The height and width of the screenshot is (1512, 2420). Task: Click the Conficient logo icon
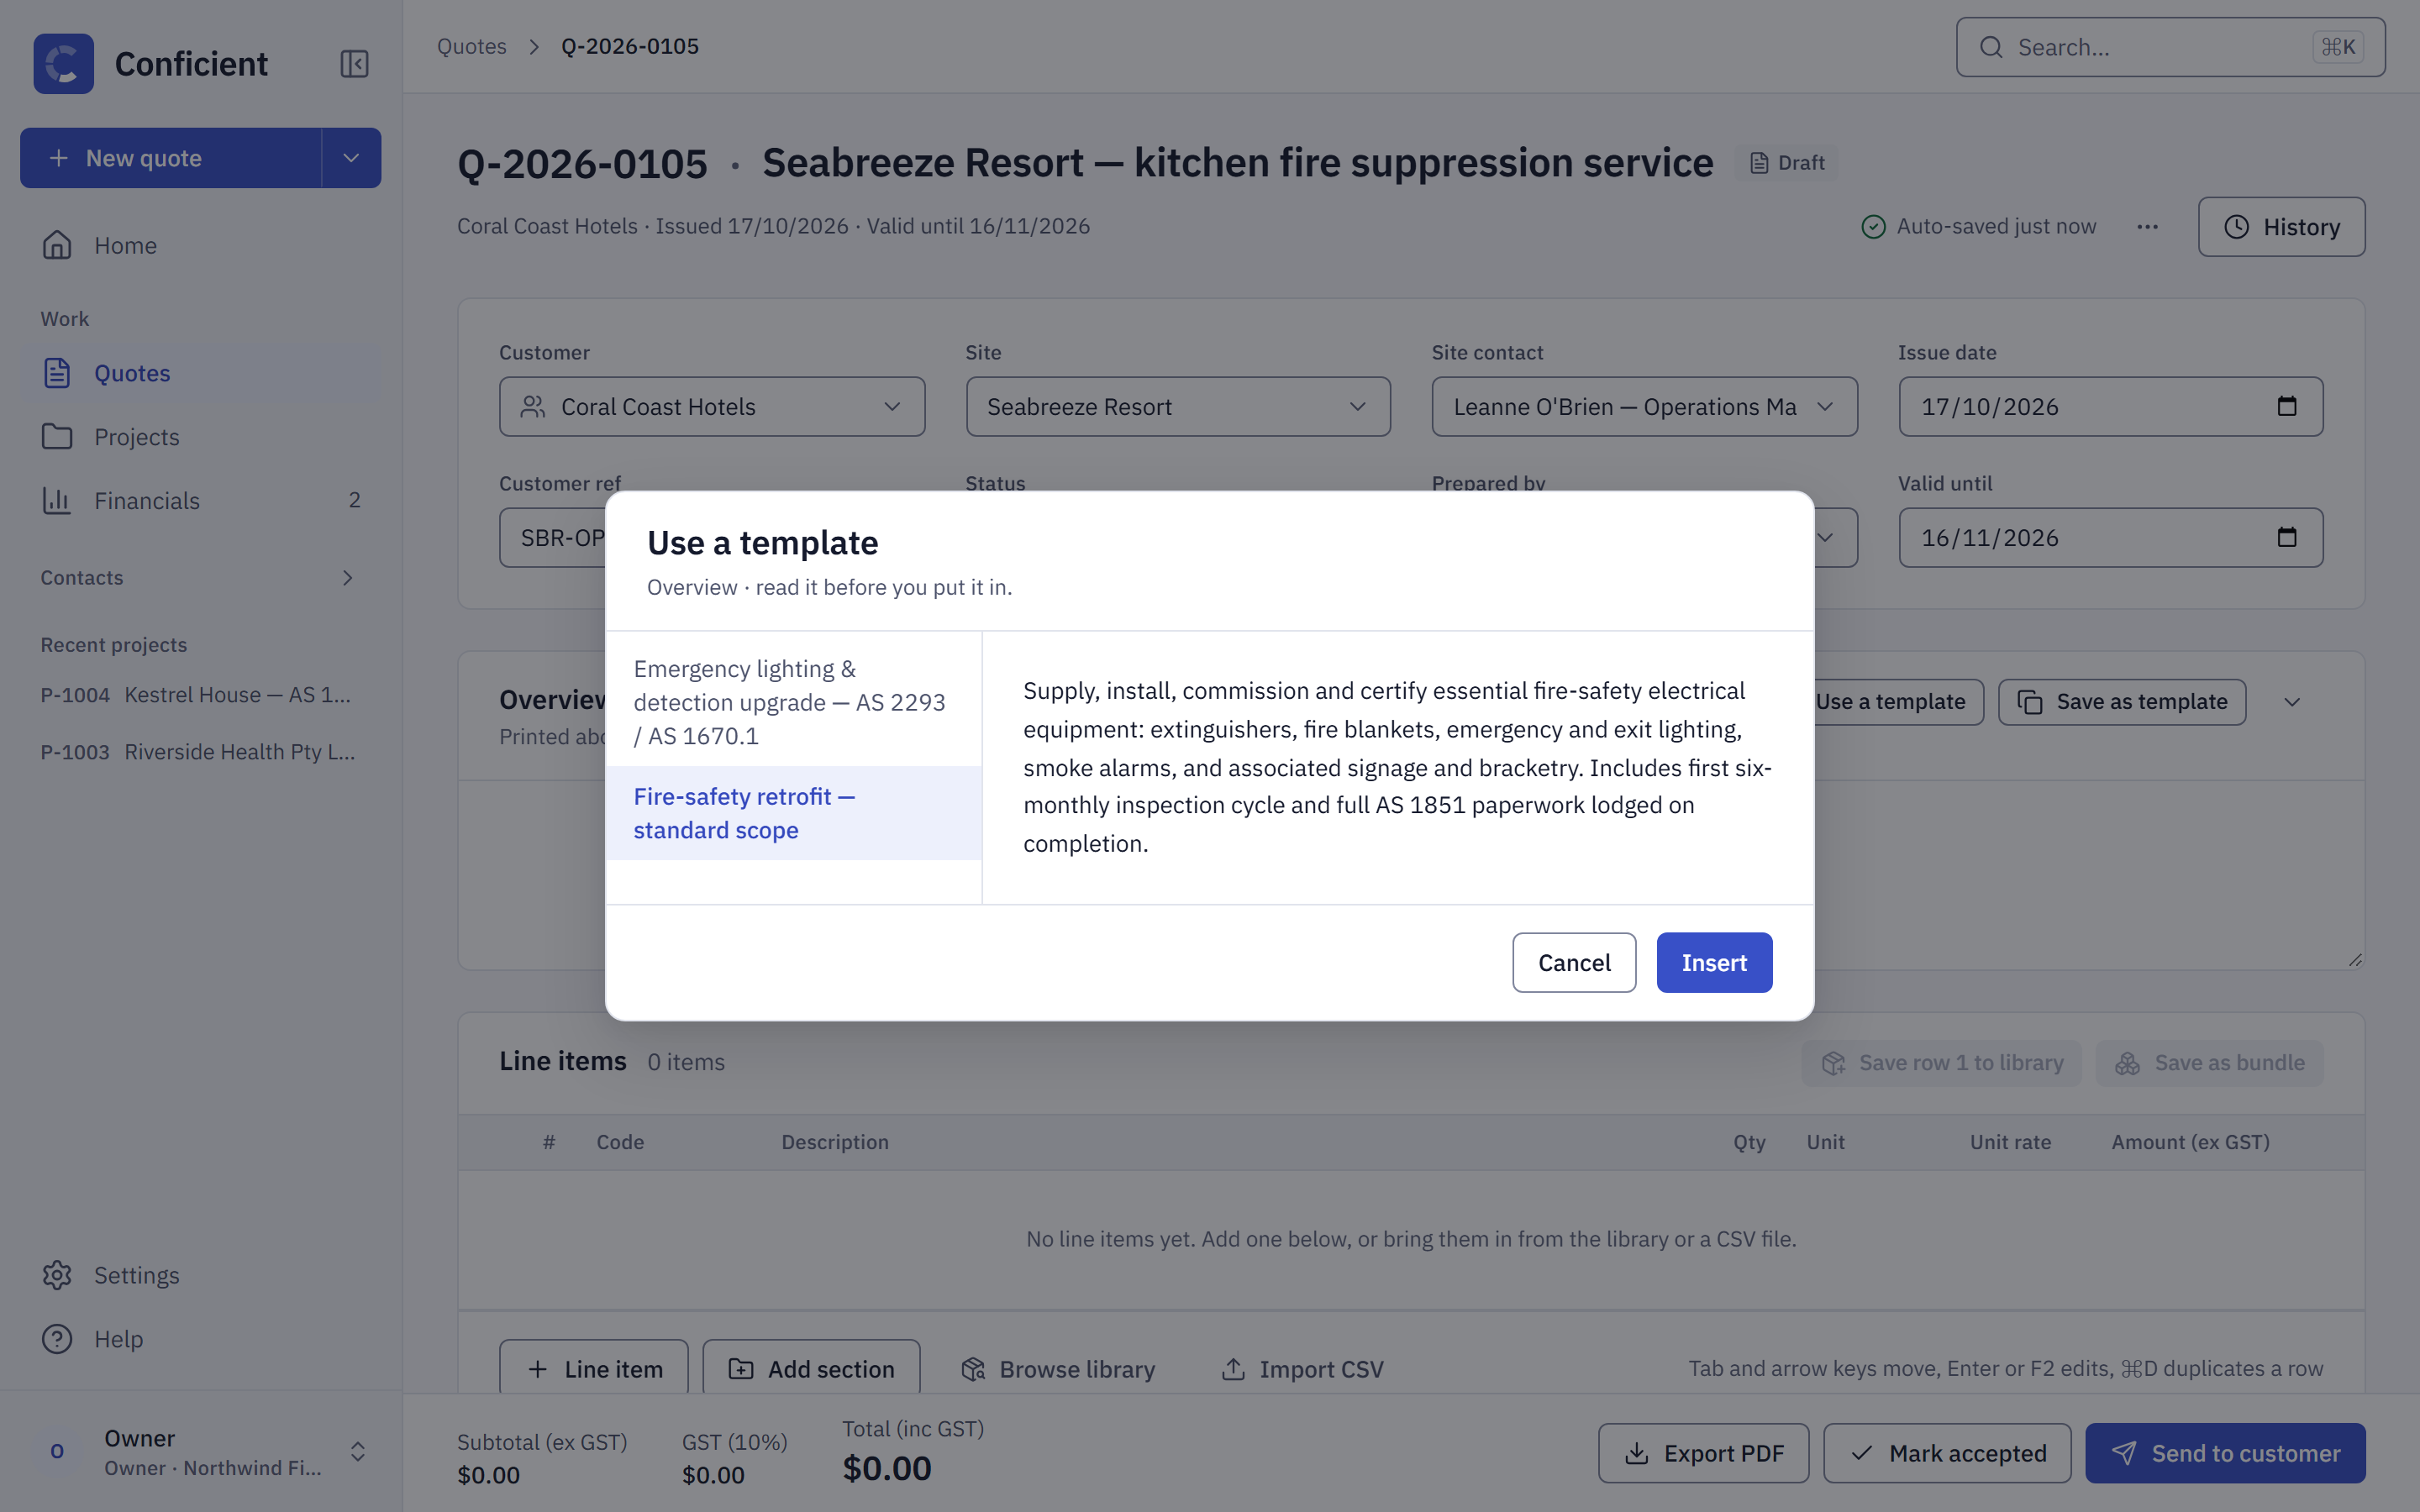[x=63, y=64]
